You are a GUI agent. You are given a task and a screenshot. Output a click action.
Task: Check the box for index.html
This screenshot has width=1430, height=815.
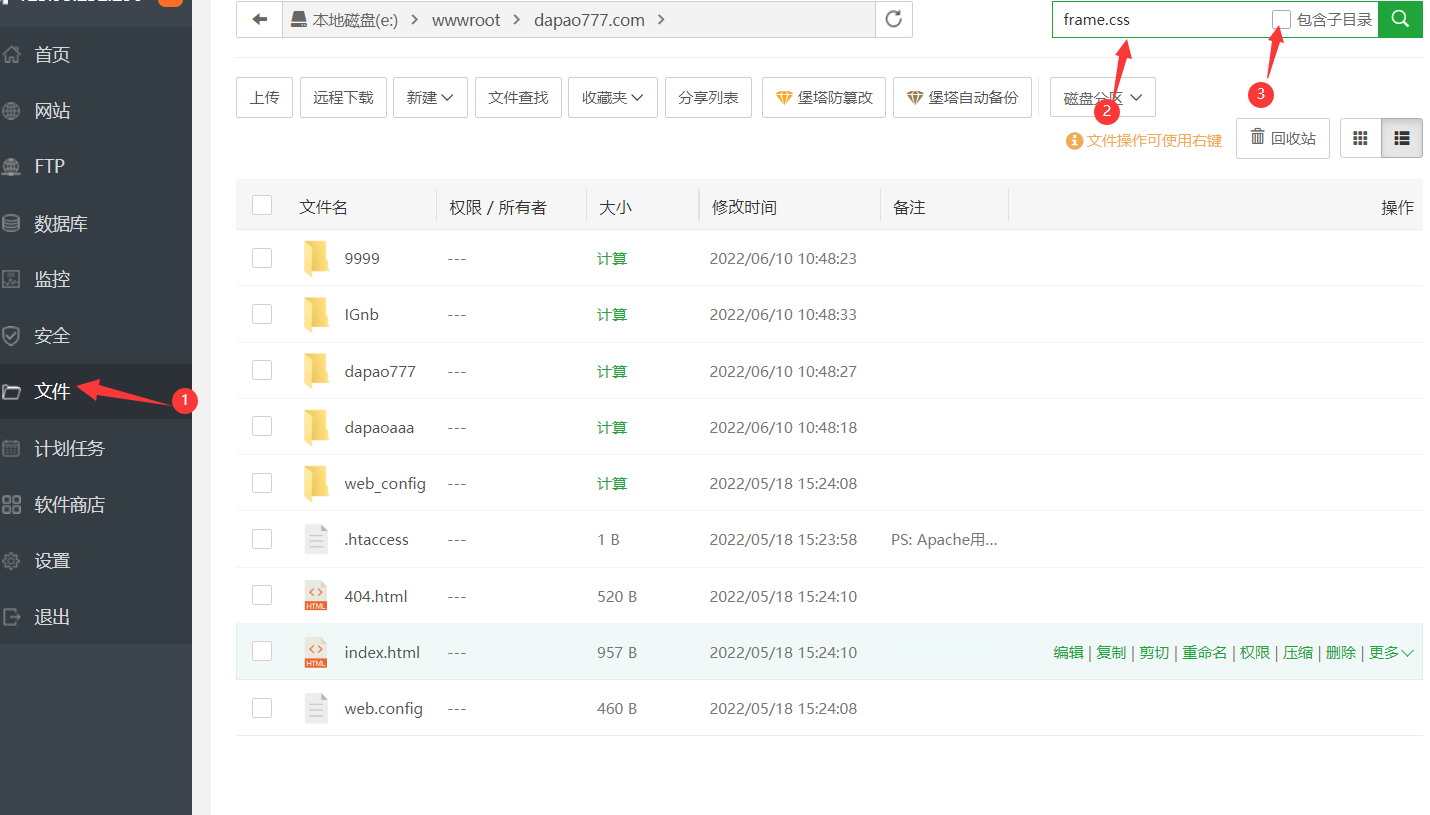tap(262, 651)
